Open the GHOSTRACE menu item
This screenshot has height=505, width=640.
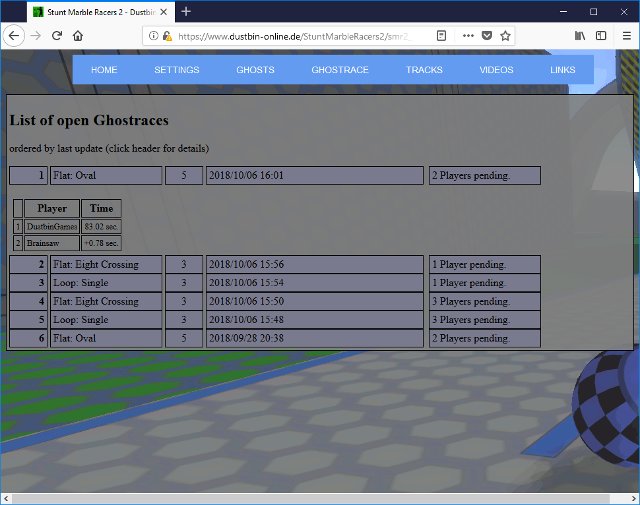point(340,70)
